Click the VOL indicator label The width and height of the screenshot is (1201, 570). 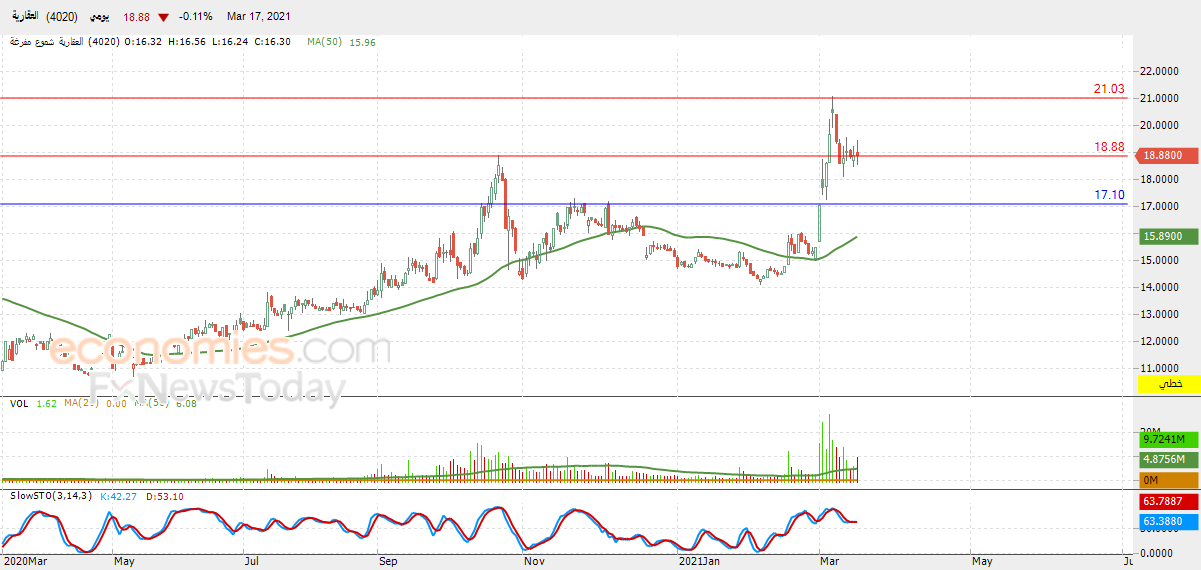[18, 403]
